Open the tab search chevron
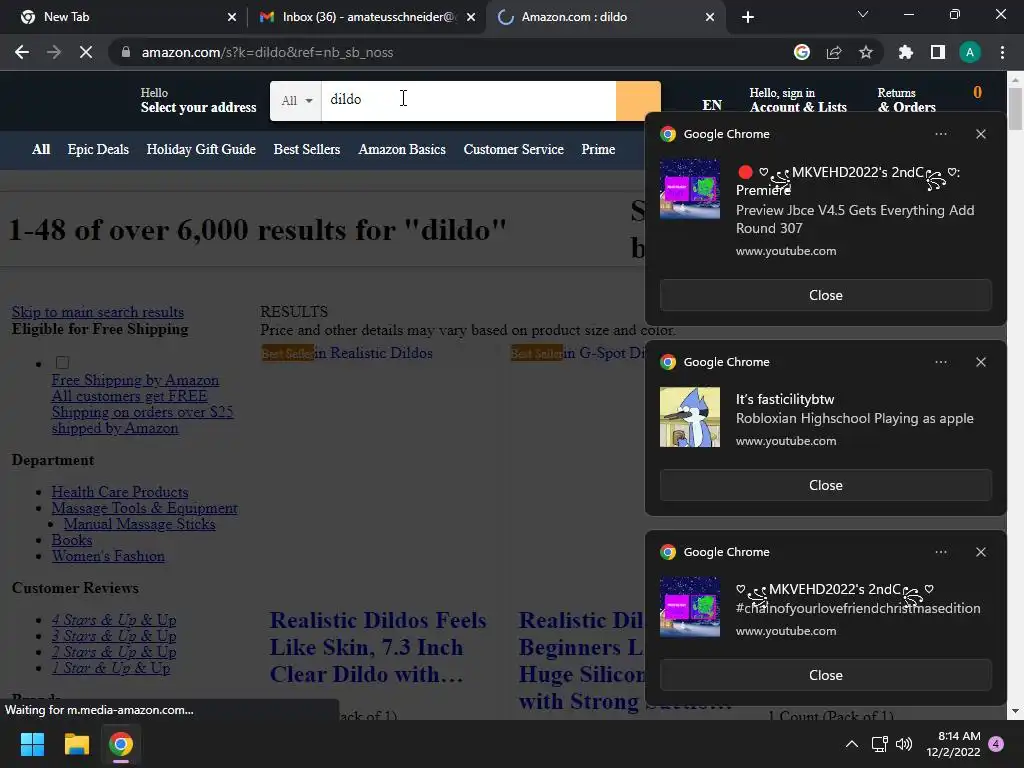Screen dimensions: 1024x768 point(863,14)
